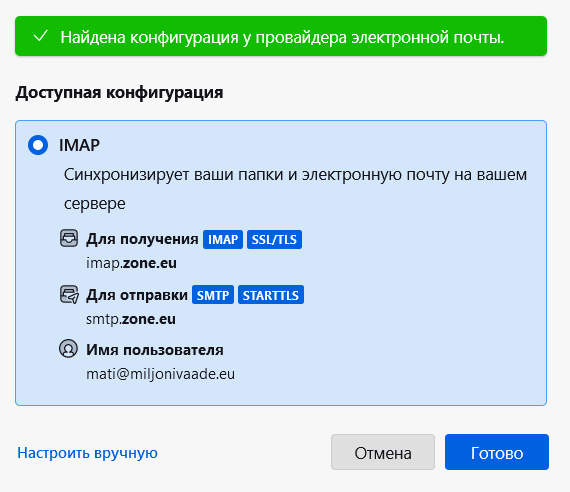Click the STARTTLS security badge
This screenshot has width=570, height=492.
pyautogui.click(x=271, y=295)
